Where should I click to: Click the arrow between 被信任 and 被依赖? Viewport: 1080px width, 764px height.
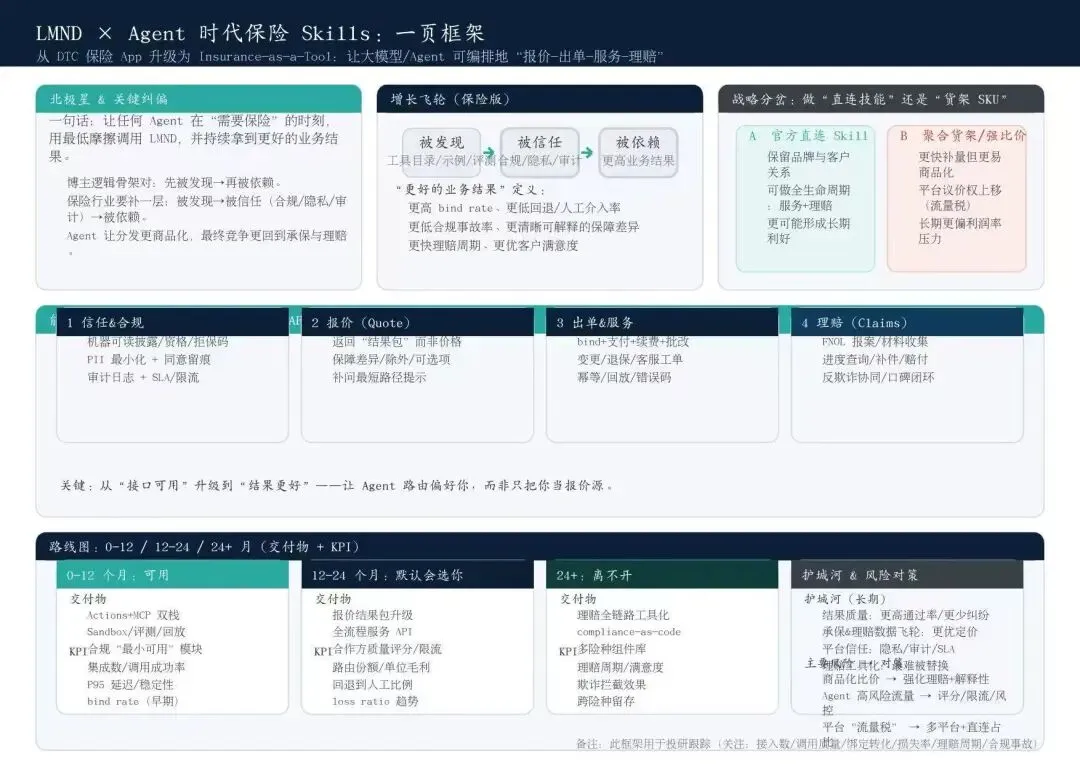tap(587, 152)
